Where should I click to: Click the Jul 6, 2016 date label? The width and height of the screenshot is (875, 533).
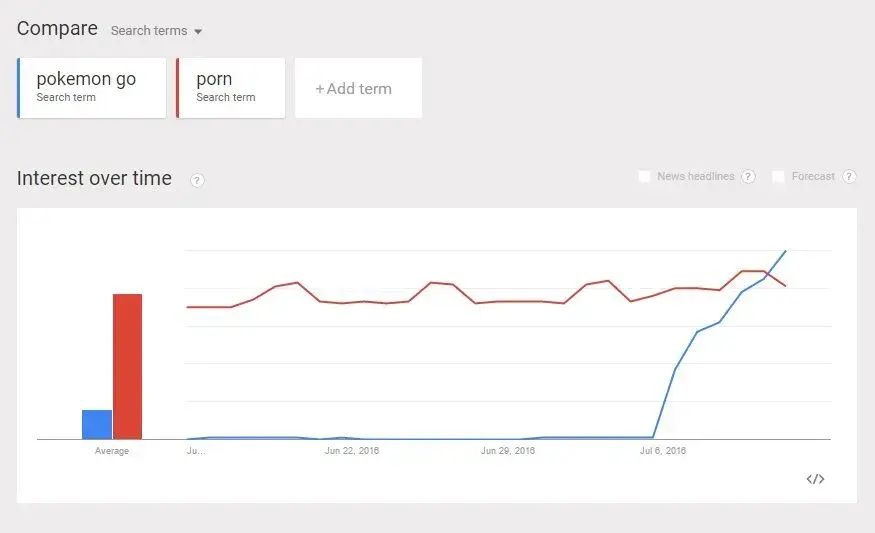663,451
